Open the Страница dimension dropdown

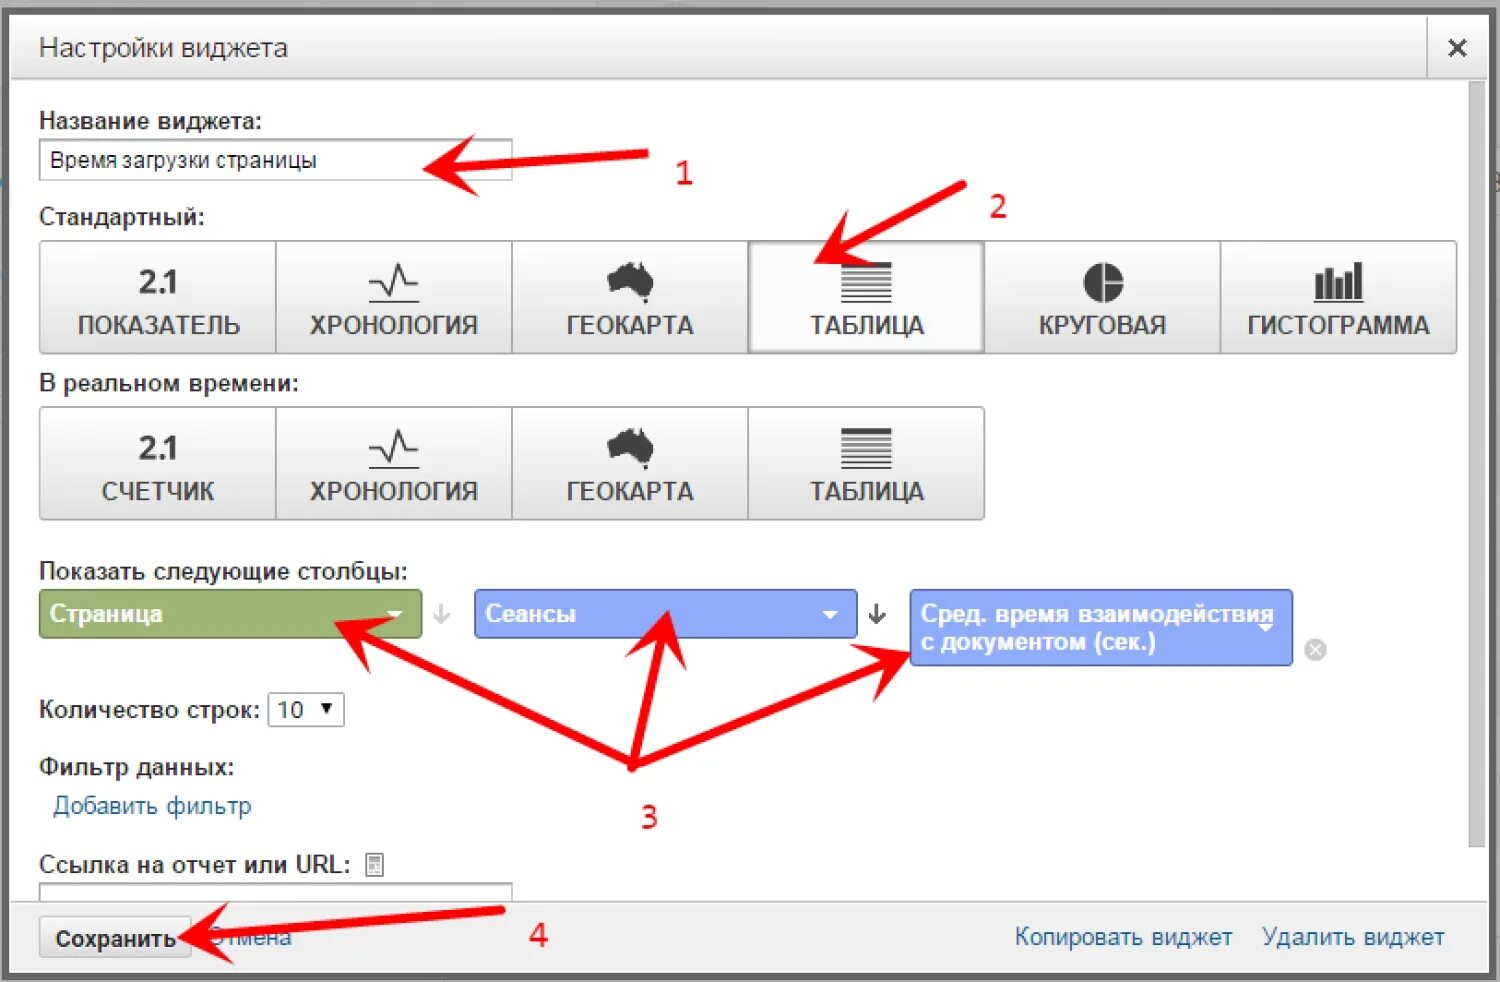click(230, 614)
